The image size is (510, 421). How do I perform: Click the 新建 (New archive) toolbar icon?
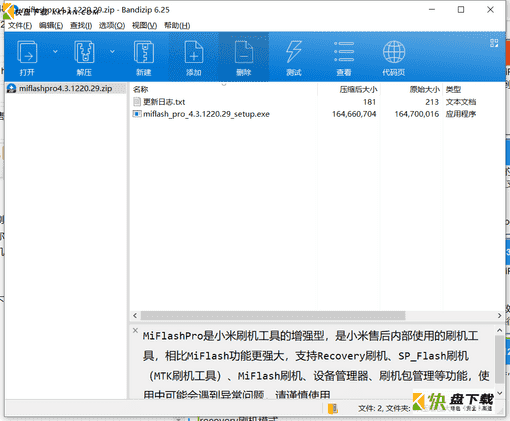(144, 58)
